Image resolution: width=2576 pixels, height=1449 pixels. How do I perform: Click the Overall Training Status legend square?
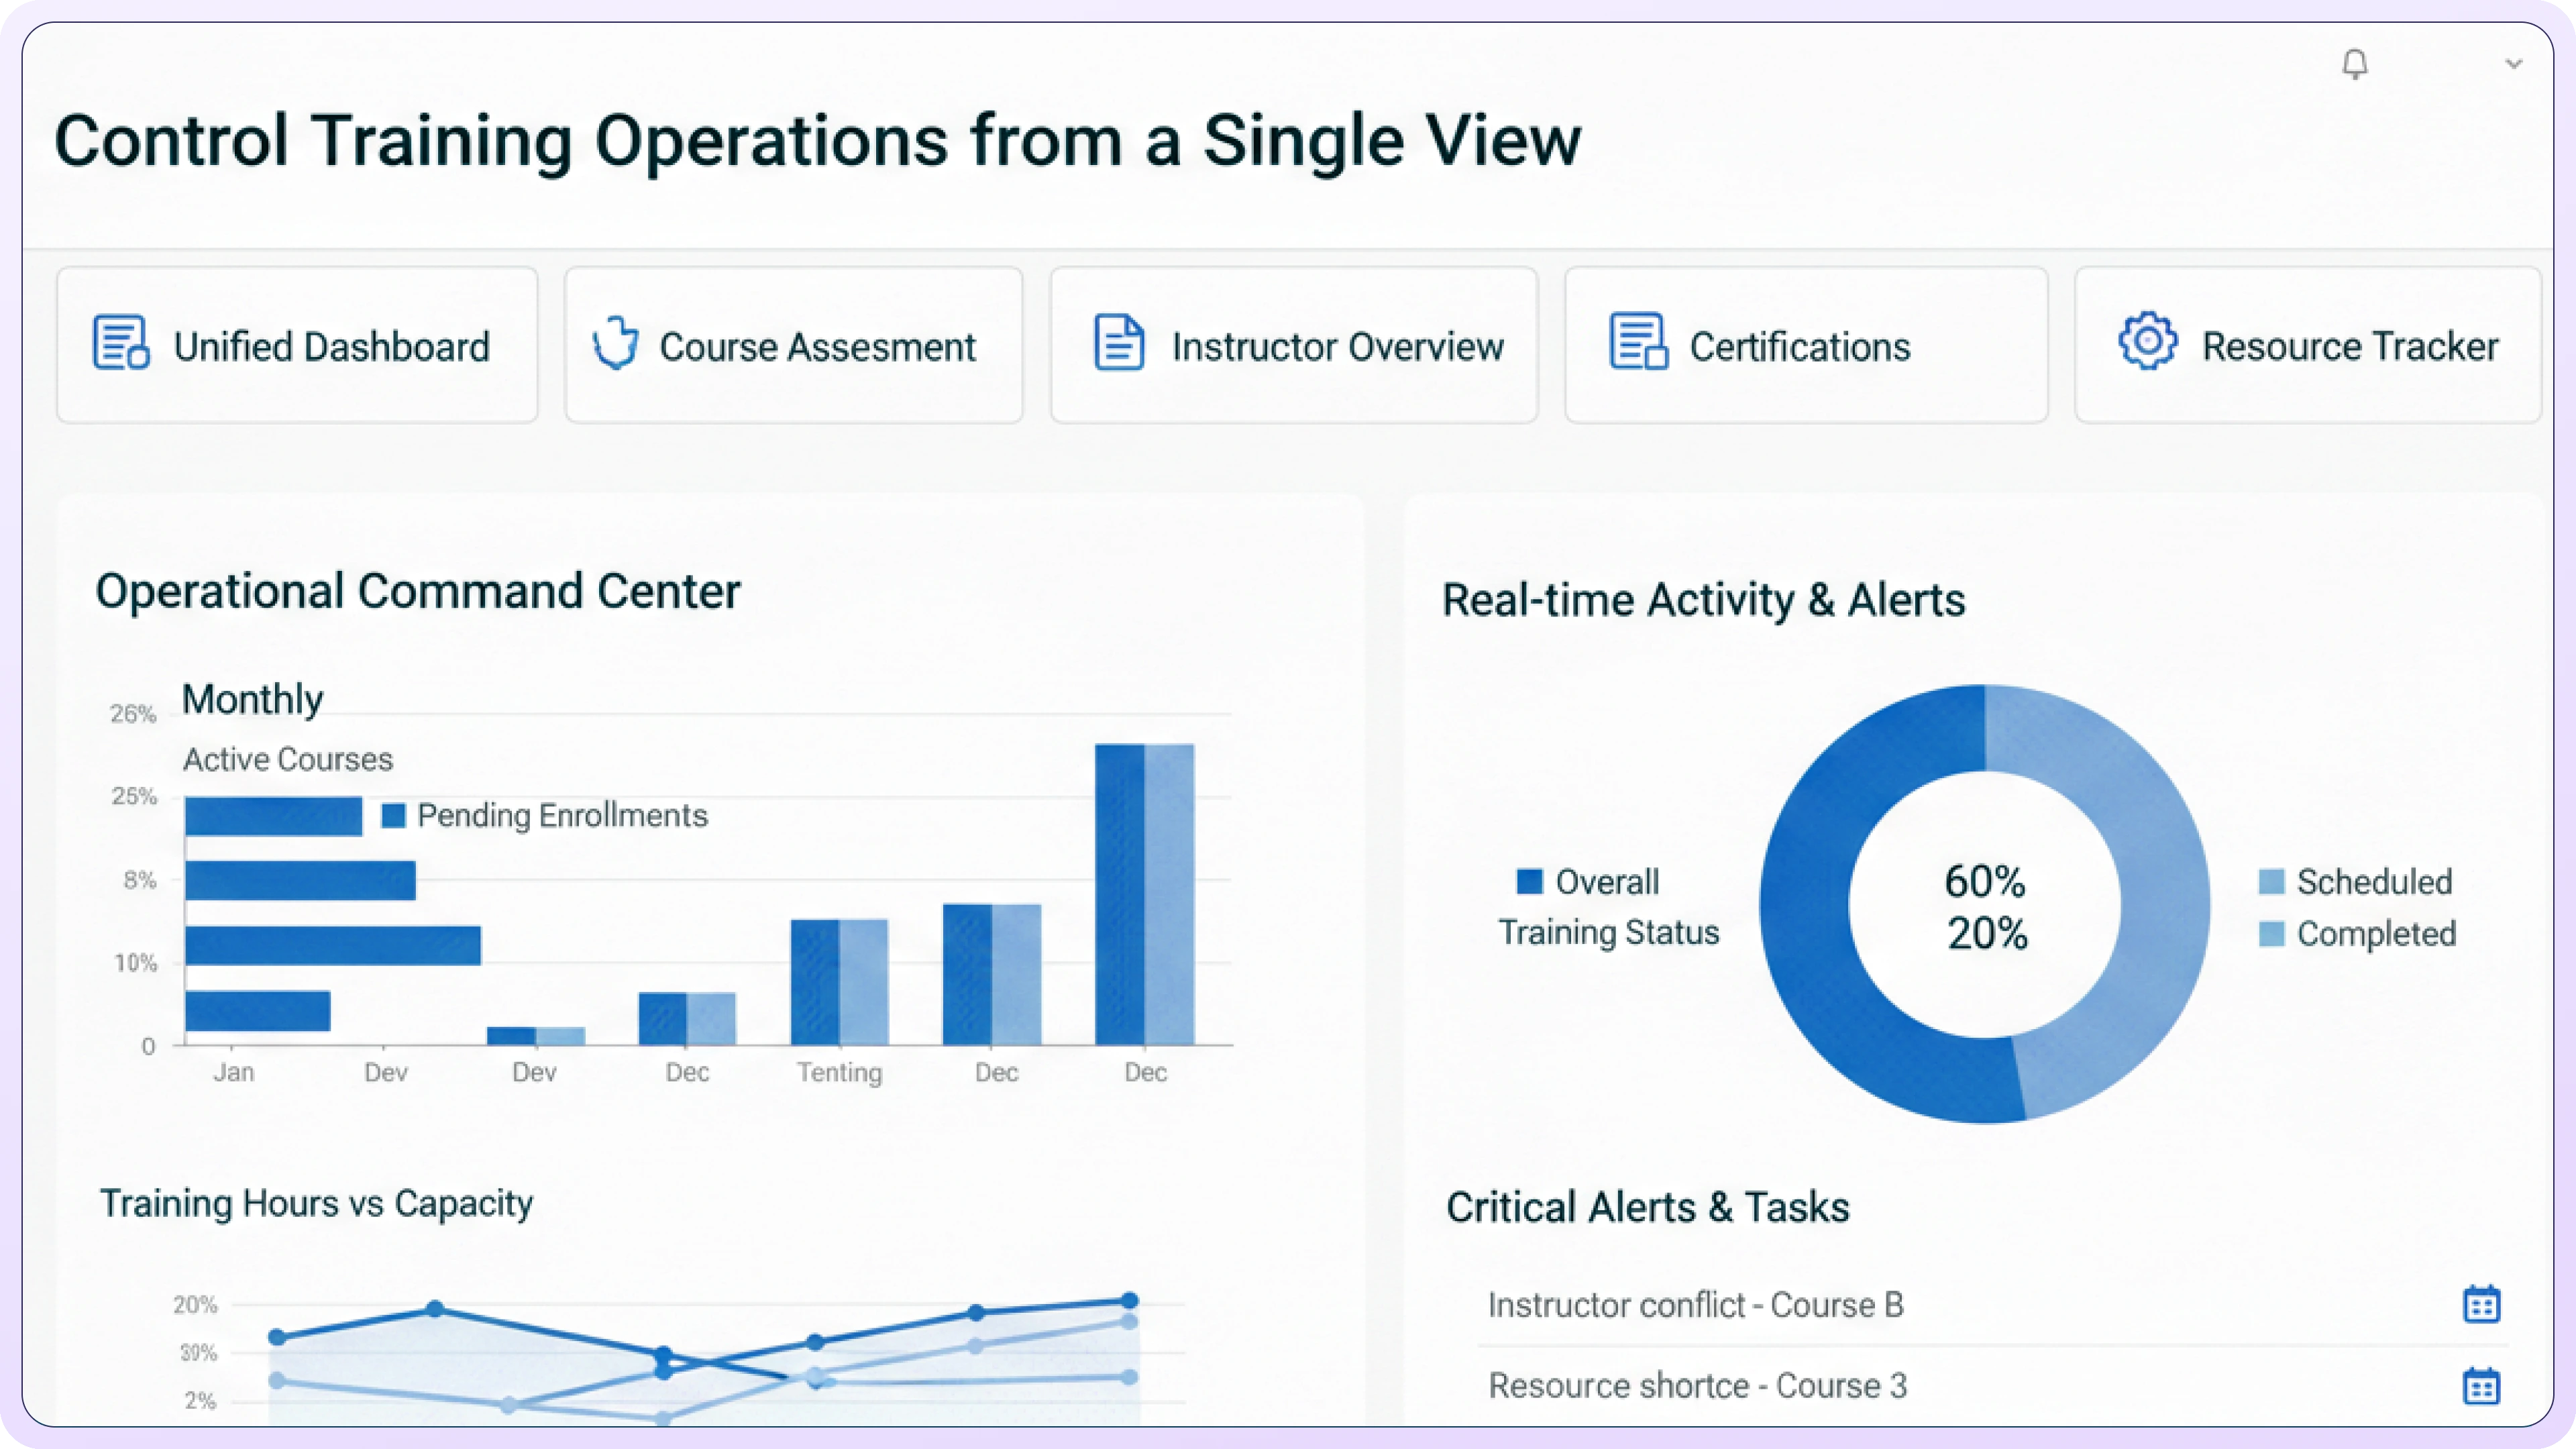(1529, 882)
